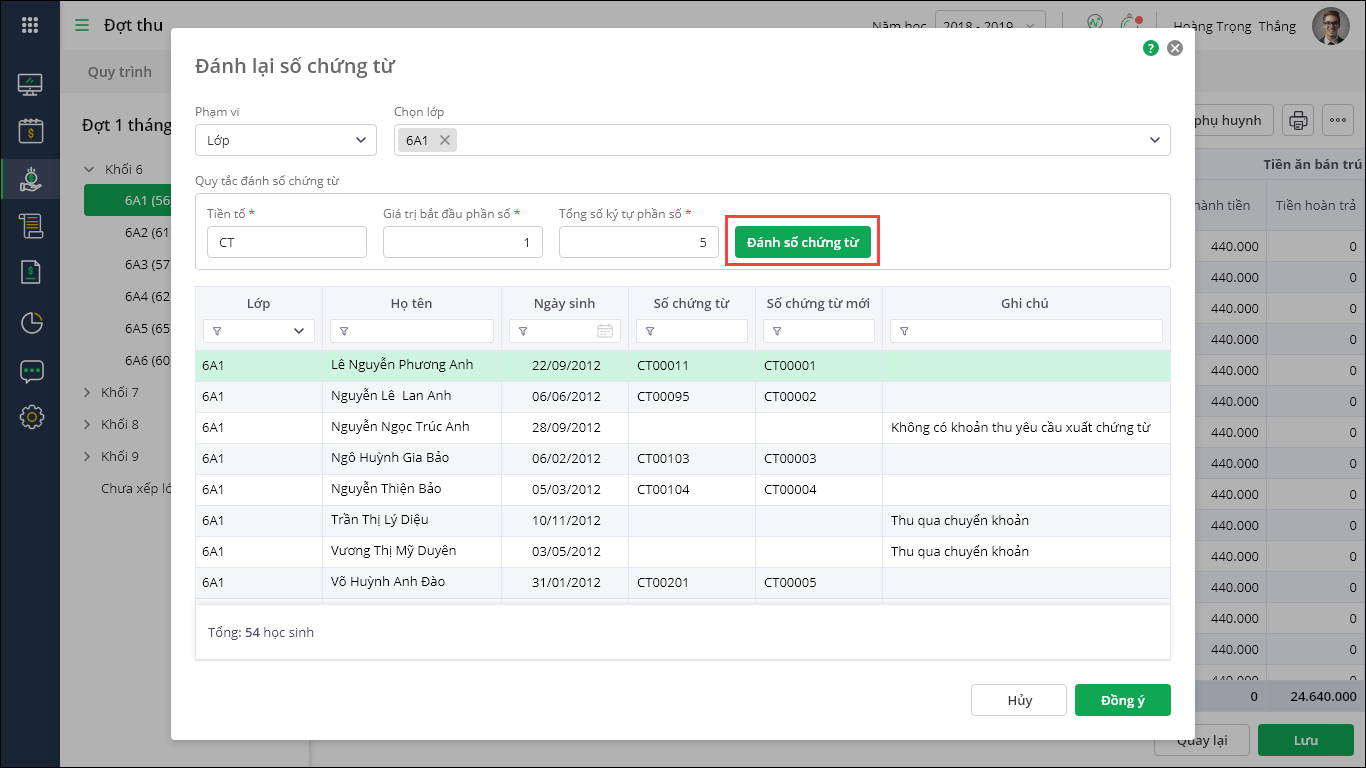Close the dialog with the X icon
The image size is (1366, 768).
(x=1175, y=48)
